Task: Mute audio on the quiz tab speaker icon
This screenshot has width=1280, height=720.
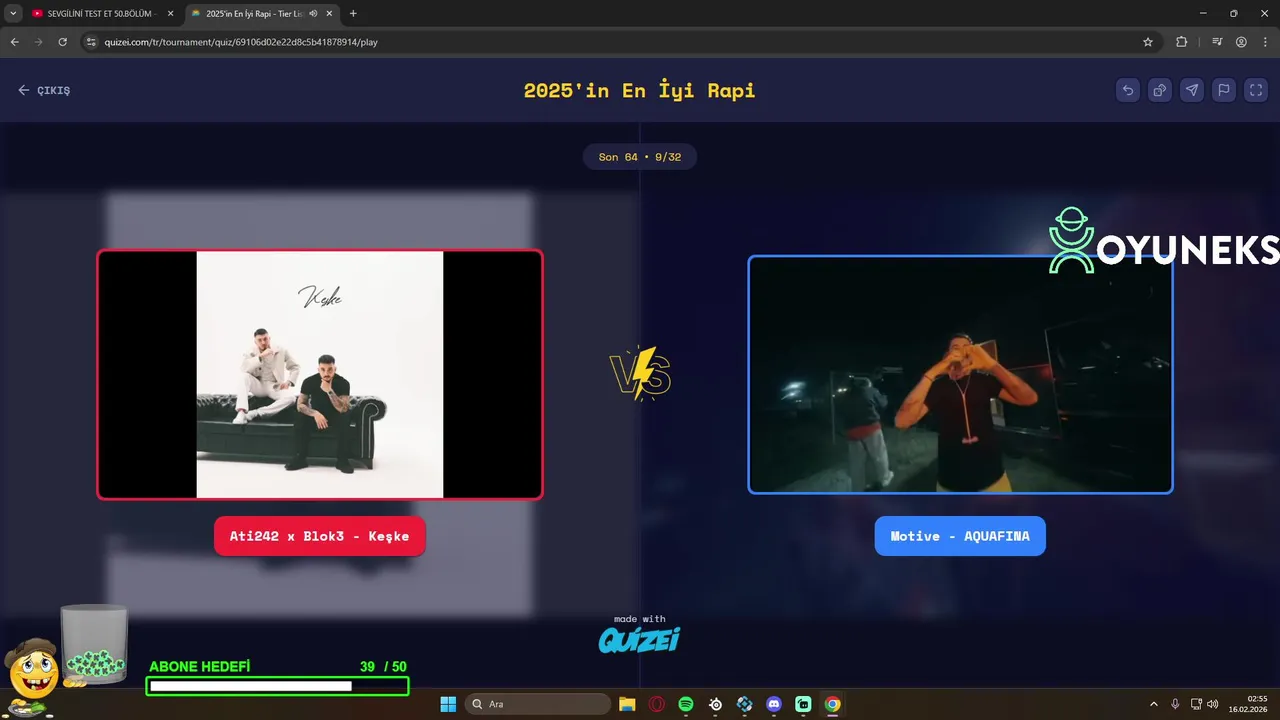Action: [313, 14]
